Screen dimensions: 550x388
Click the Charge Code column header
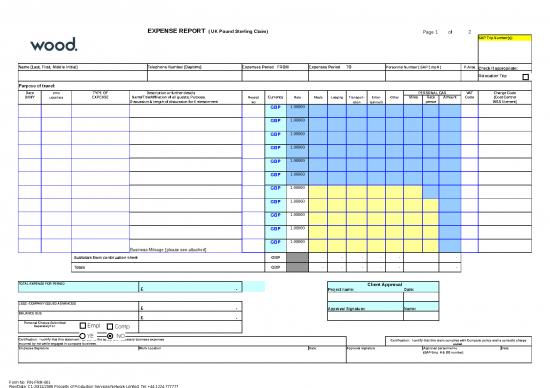(x=504, y=97)
